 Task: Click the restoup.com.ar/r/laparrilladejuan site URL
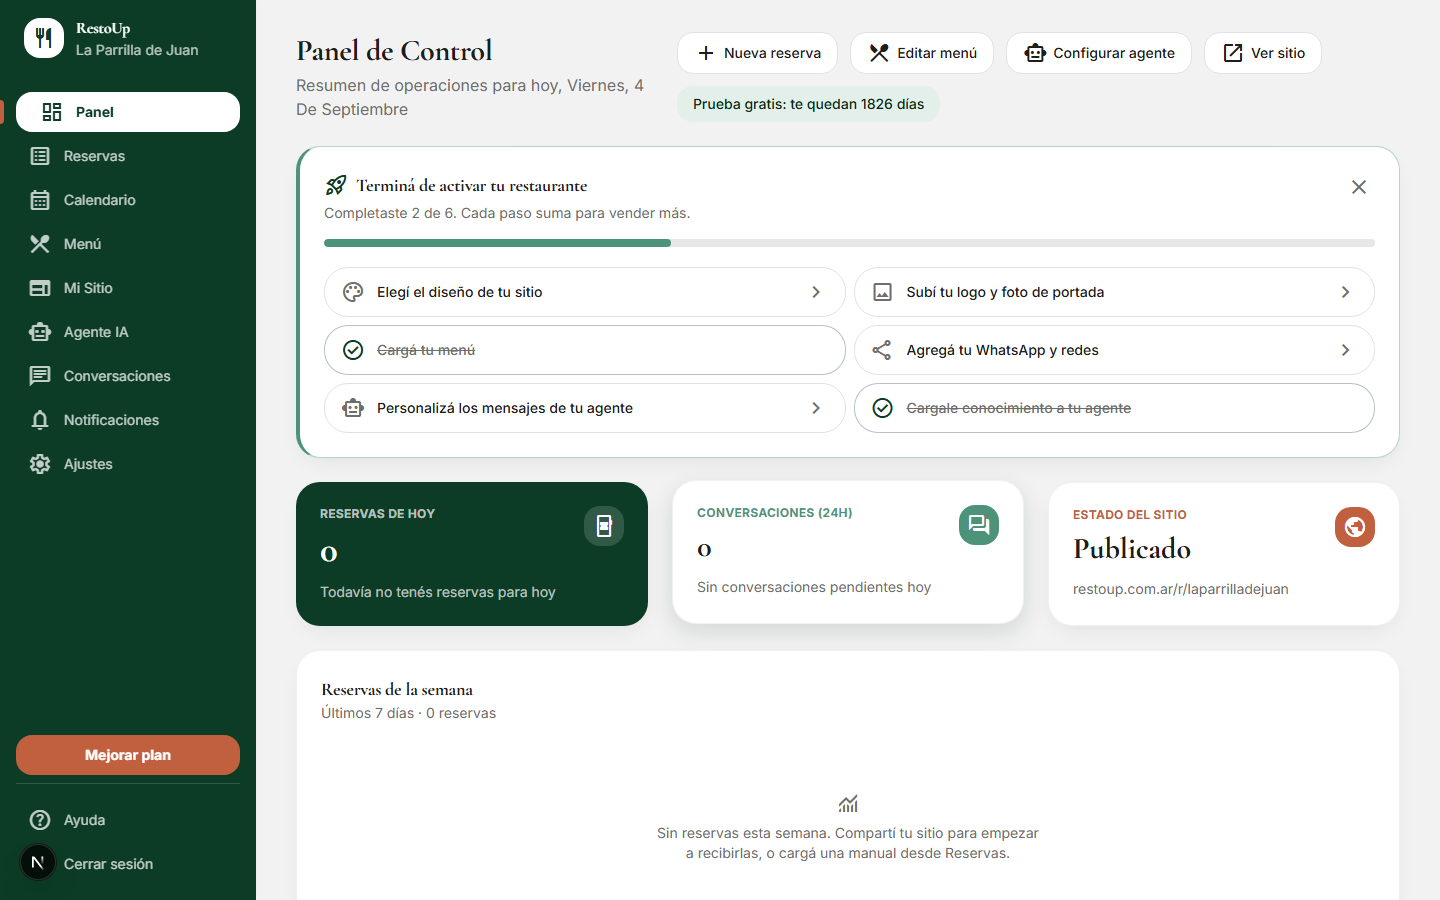[1181, 589]
